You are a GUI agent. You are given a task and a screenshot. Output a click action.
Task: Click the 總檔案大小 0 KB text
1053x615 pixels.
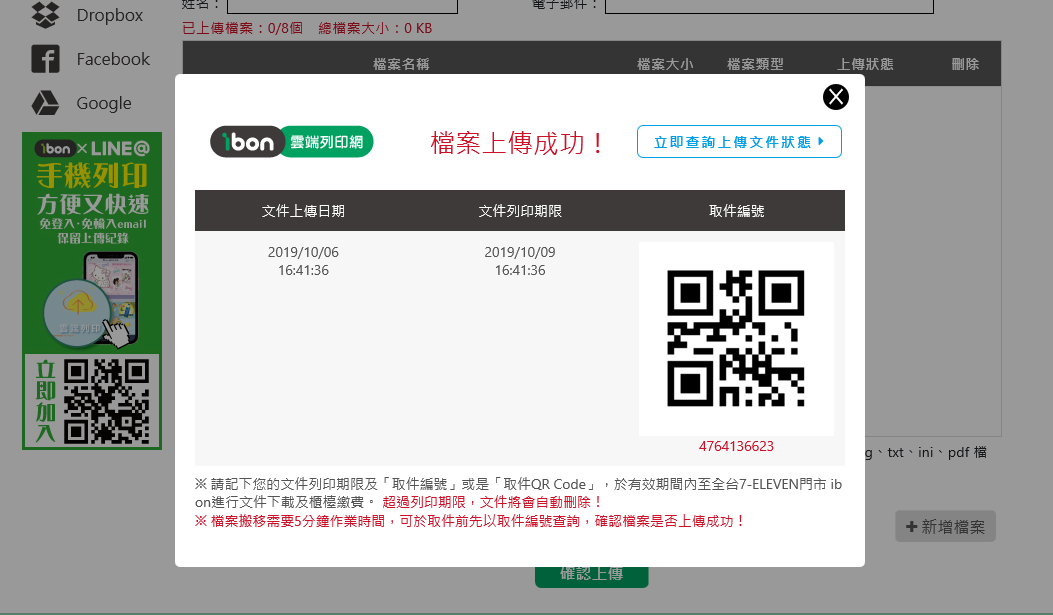coord(375,28)
